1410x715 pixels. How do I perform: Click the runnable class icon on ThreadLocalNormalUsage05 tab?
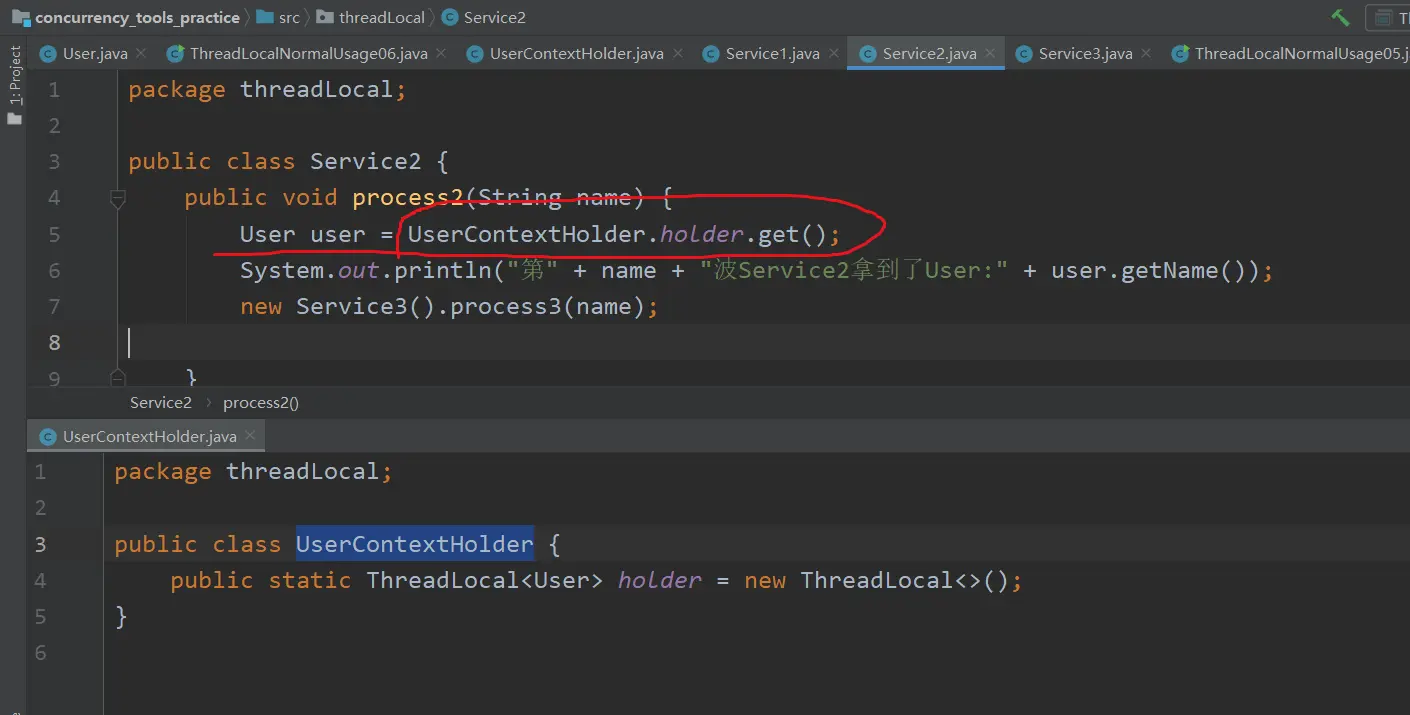click(1180, 54)
